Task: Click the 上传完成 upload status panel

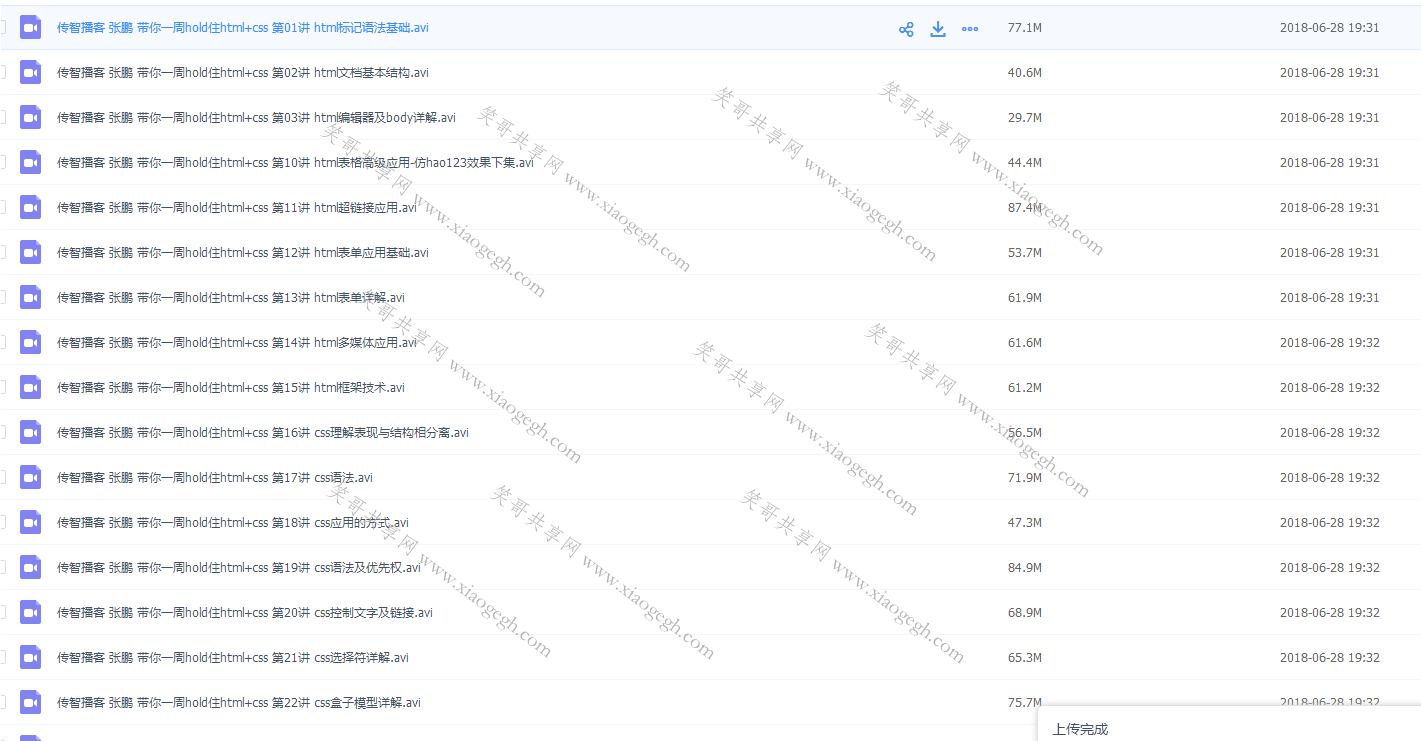Action: coord(1229,724)
